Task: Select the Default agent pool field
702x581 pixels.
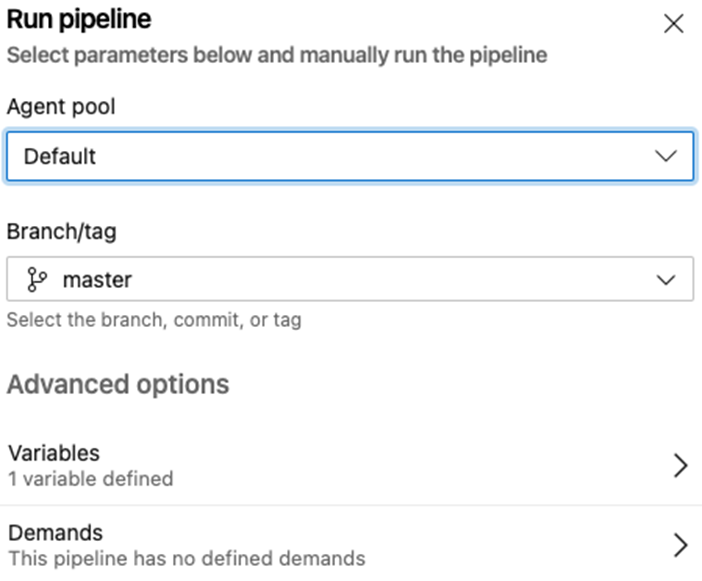Action: coord(350,156)
